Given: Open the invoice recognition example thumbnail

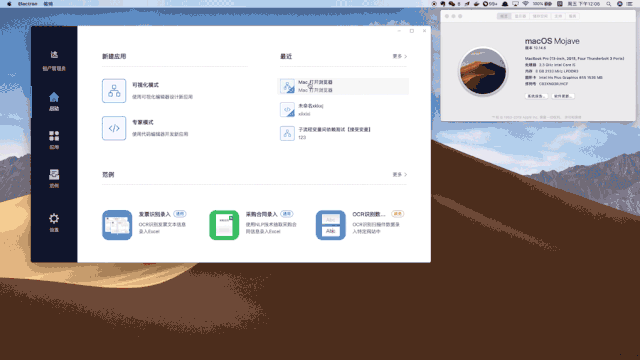Looking at the screenshot, I should (117, 225).
